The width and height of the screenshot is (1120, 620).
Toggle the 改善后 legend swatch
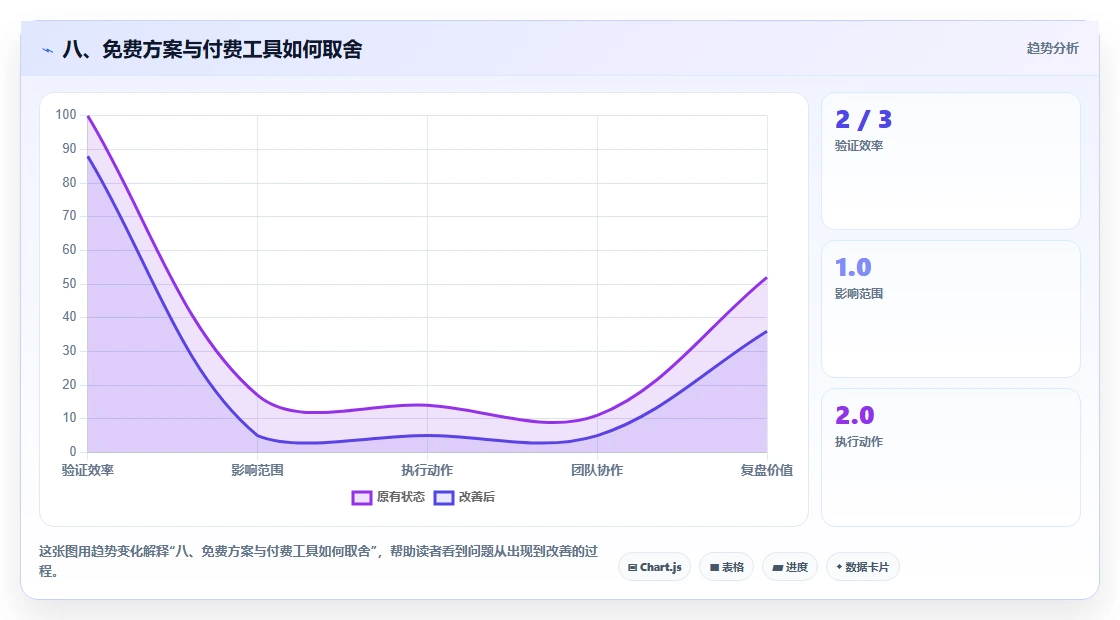click(x=444, y=497)
